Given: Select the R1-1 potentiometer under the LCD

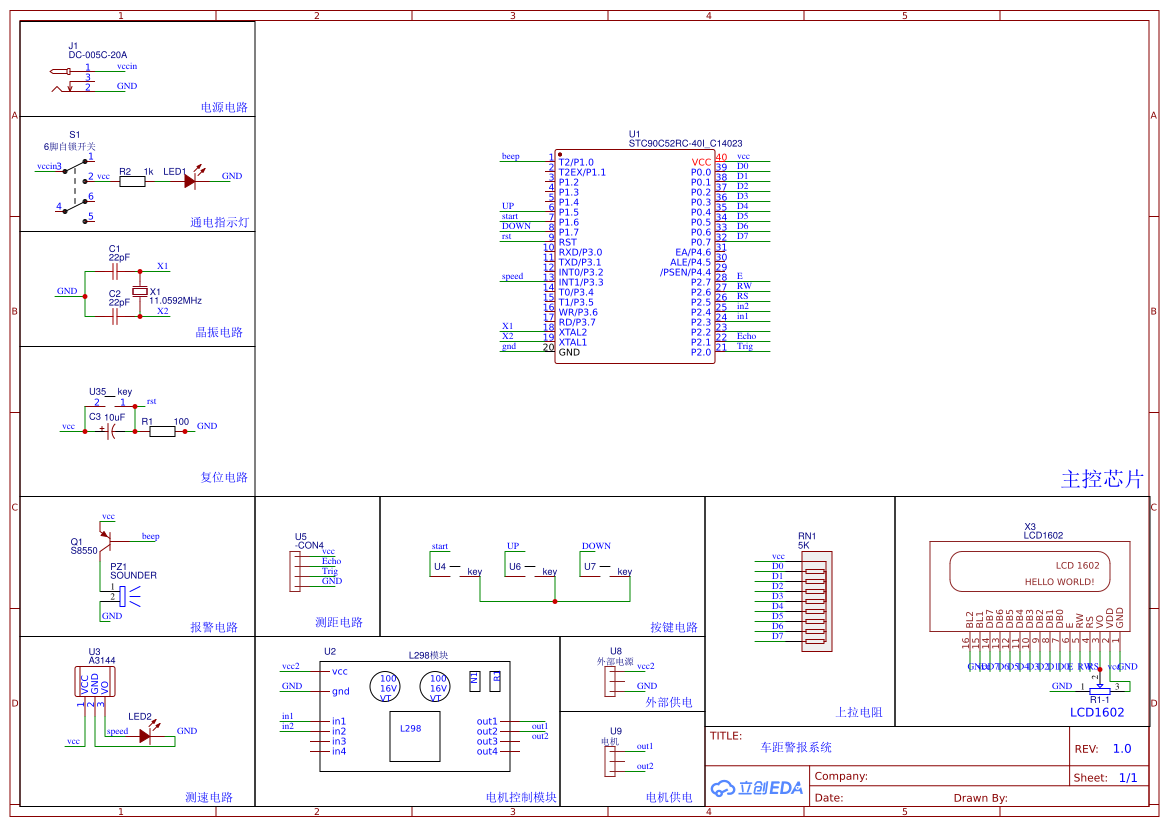Looking at the screenshot, I should [1100, 689].
